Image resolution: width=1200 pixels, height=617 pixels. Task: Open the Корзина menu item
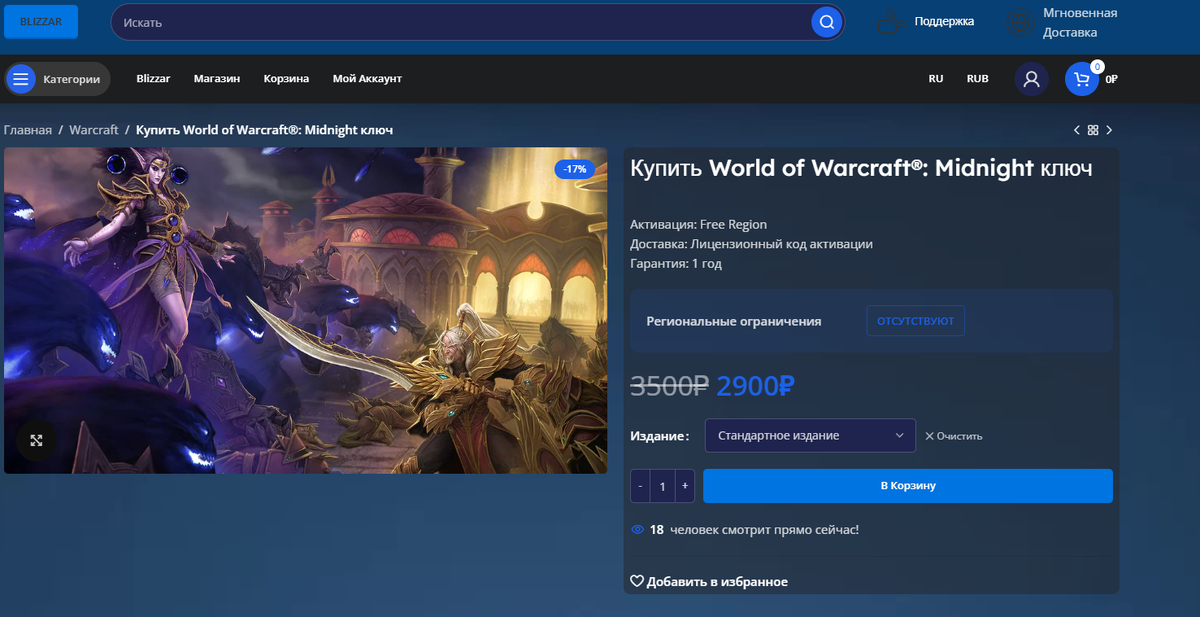coord(286,78)
